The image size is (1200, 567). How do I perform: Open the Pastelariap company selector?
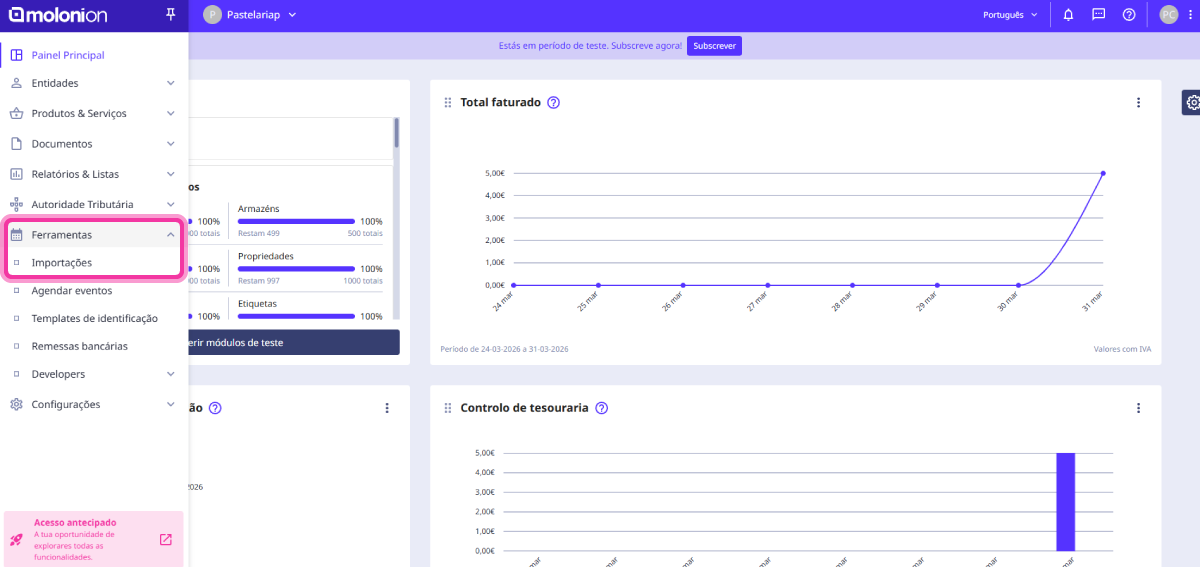[x=250, y=15]
